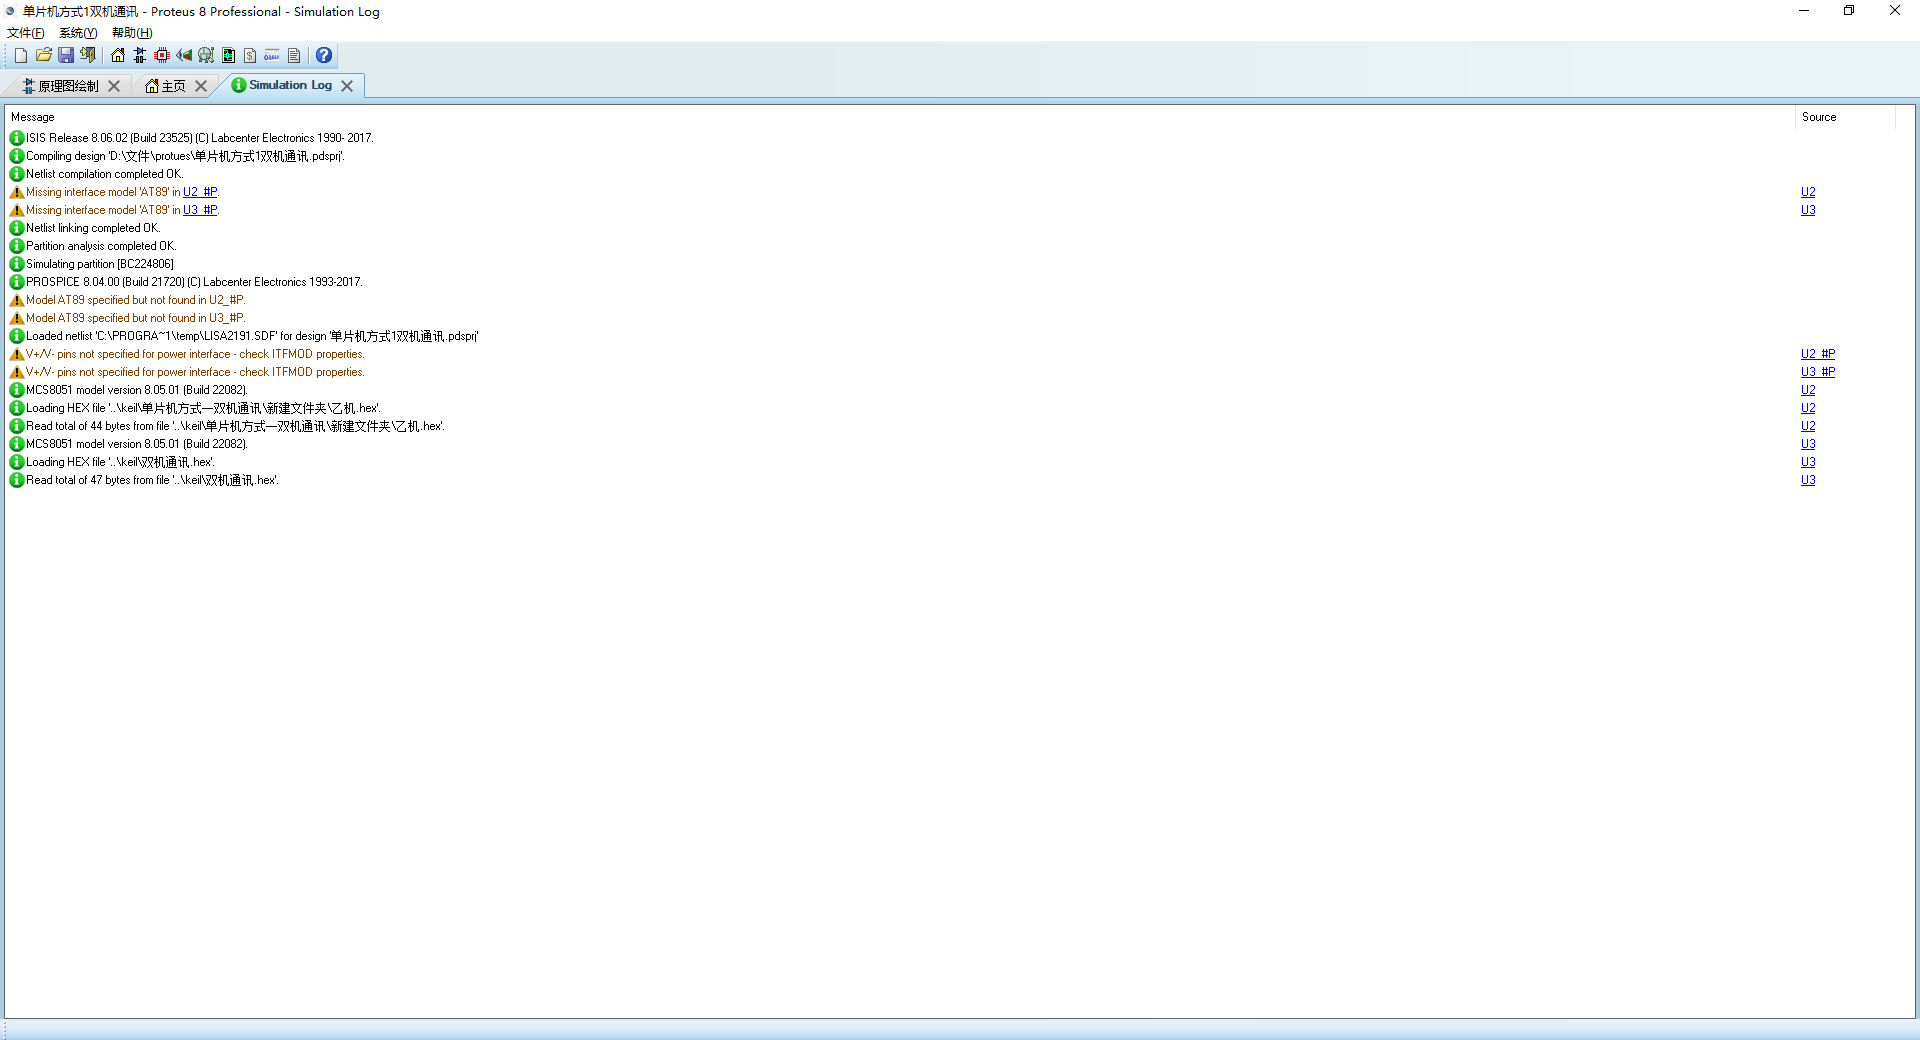Click U3 source link for Missing interface model row
The image size is (1920, 1040).
click(x=1808, y=210)
